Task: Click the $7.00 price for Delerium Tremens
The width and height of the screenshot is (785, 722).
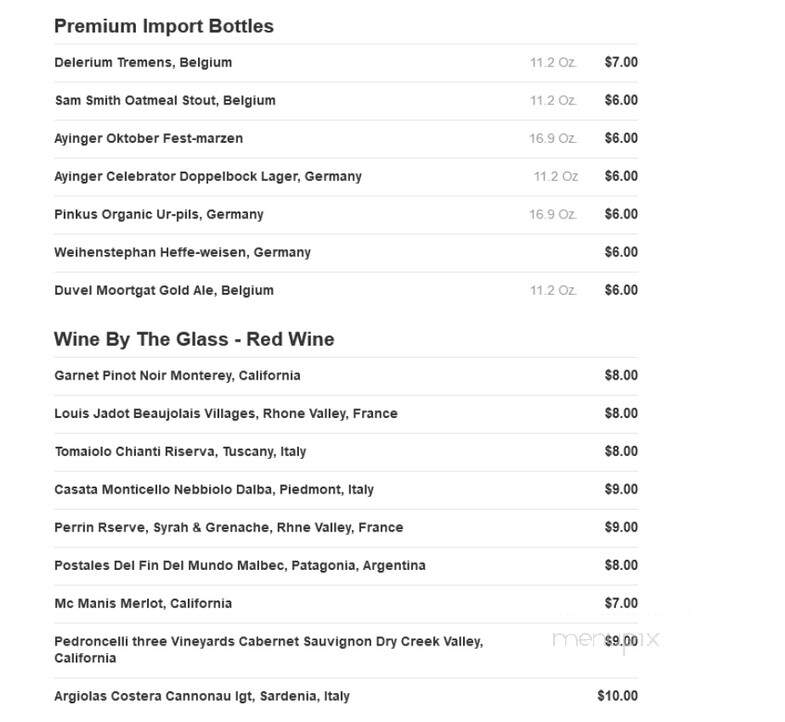Action: [x=621, y=62]
